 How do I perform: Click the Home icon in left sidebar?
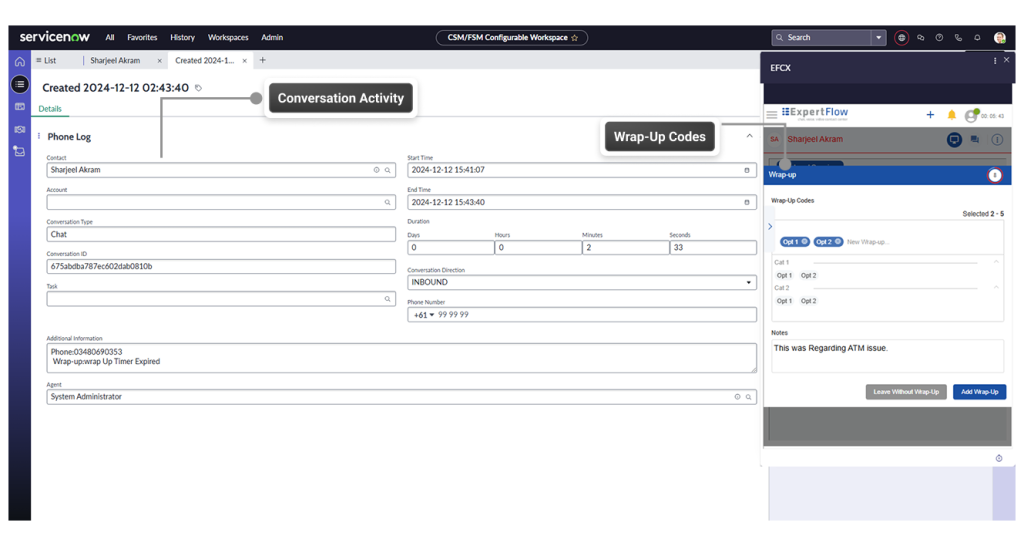pyautogui.click(x=19, y=61)
